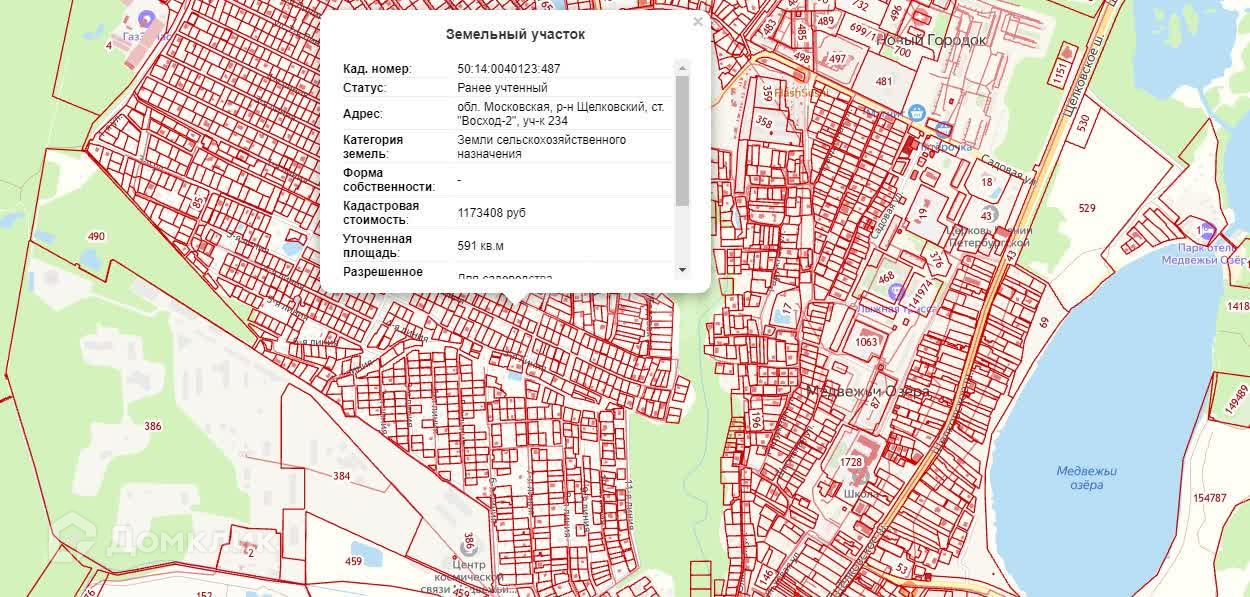Select land parcel 529 on map
Screen dimensions: 1250x597
point(1087,209)
